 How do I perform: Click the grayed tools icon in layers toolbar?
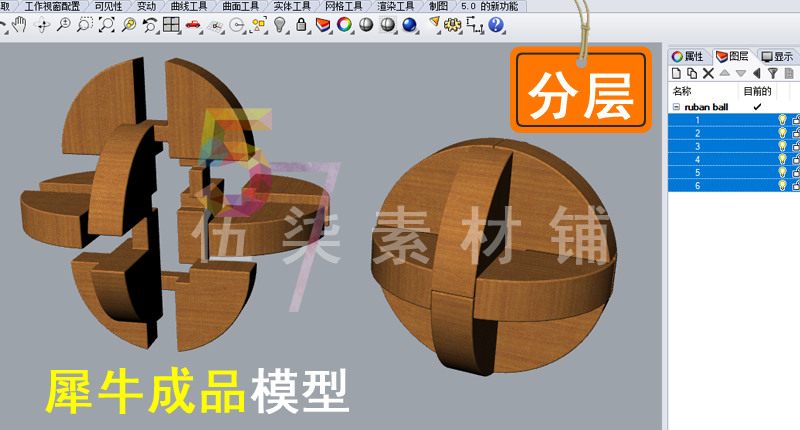pos(789,73)
